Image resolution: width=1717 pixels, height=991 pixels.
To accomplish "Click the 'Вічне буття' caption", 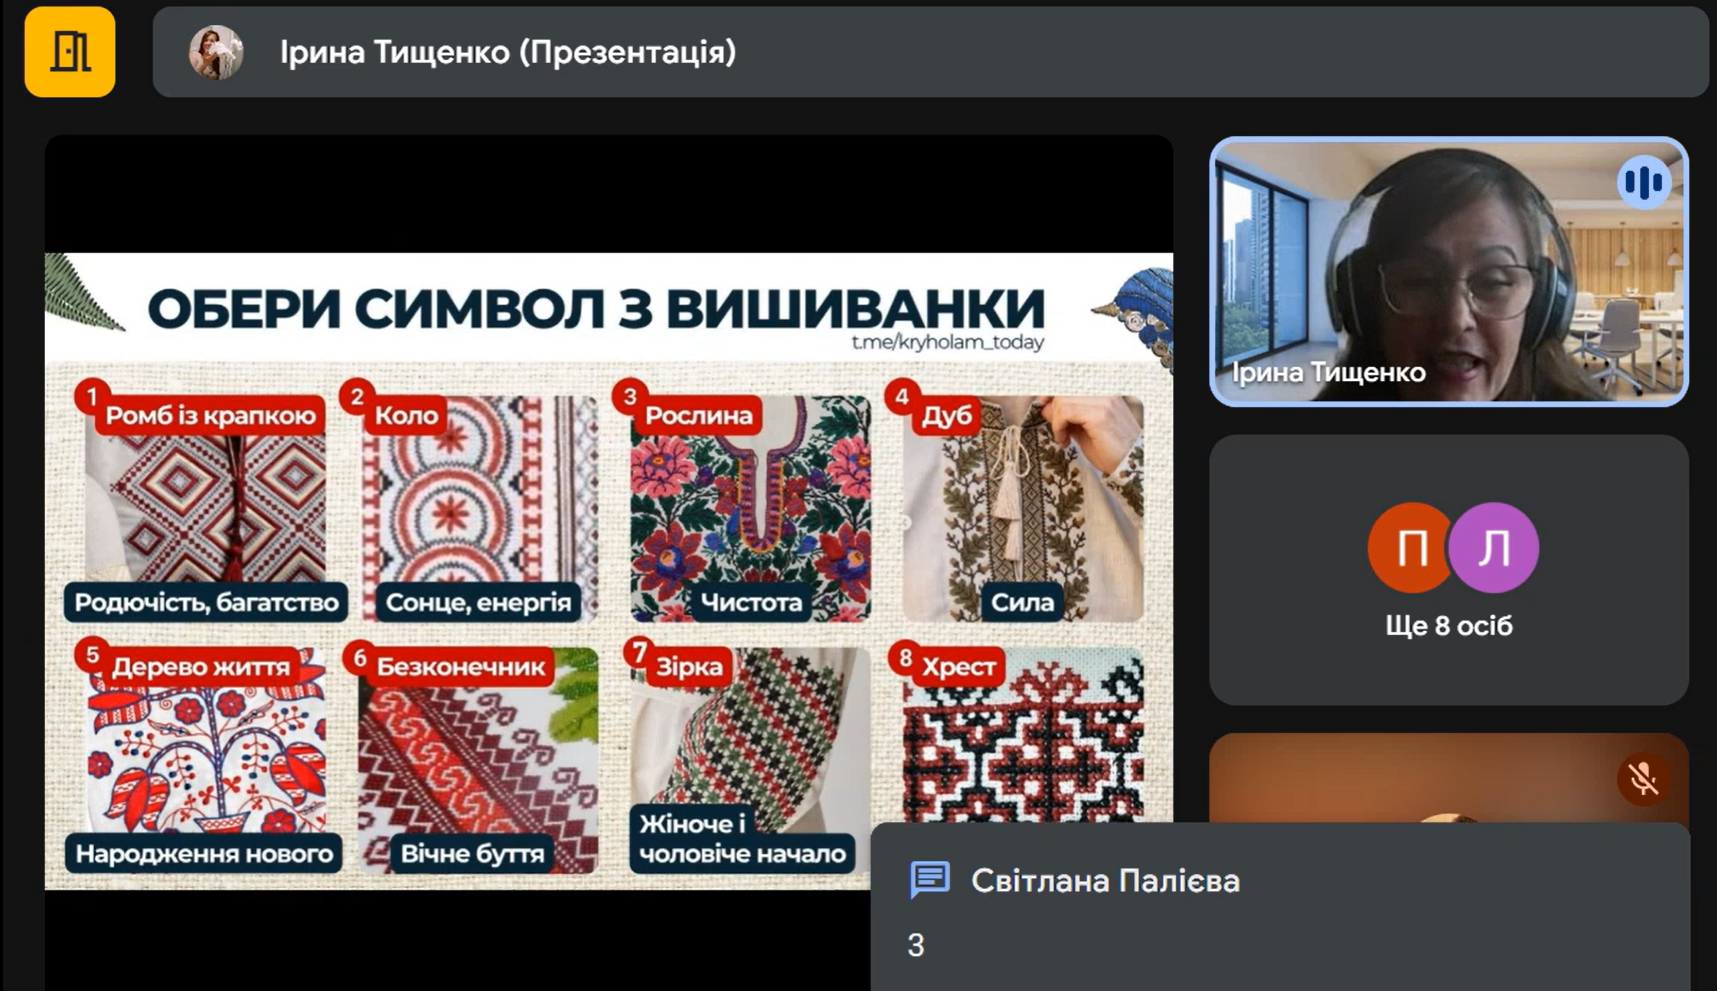I will [x=472, y=854].
